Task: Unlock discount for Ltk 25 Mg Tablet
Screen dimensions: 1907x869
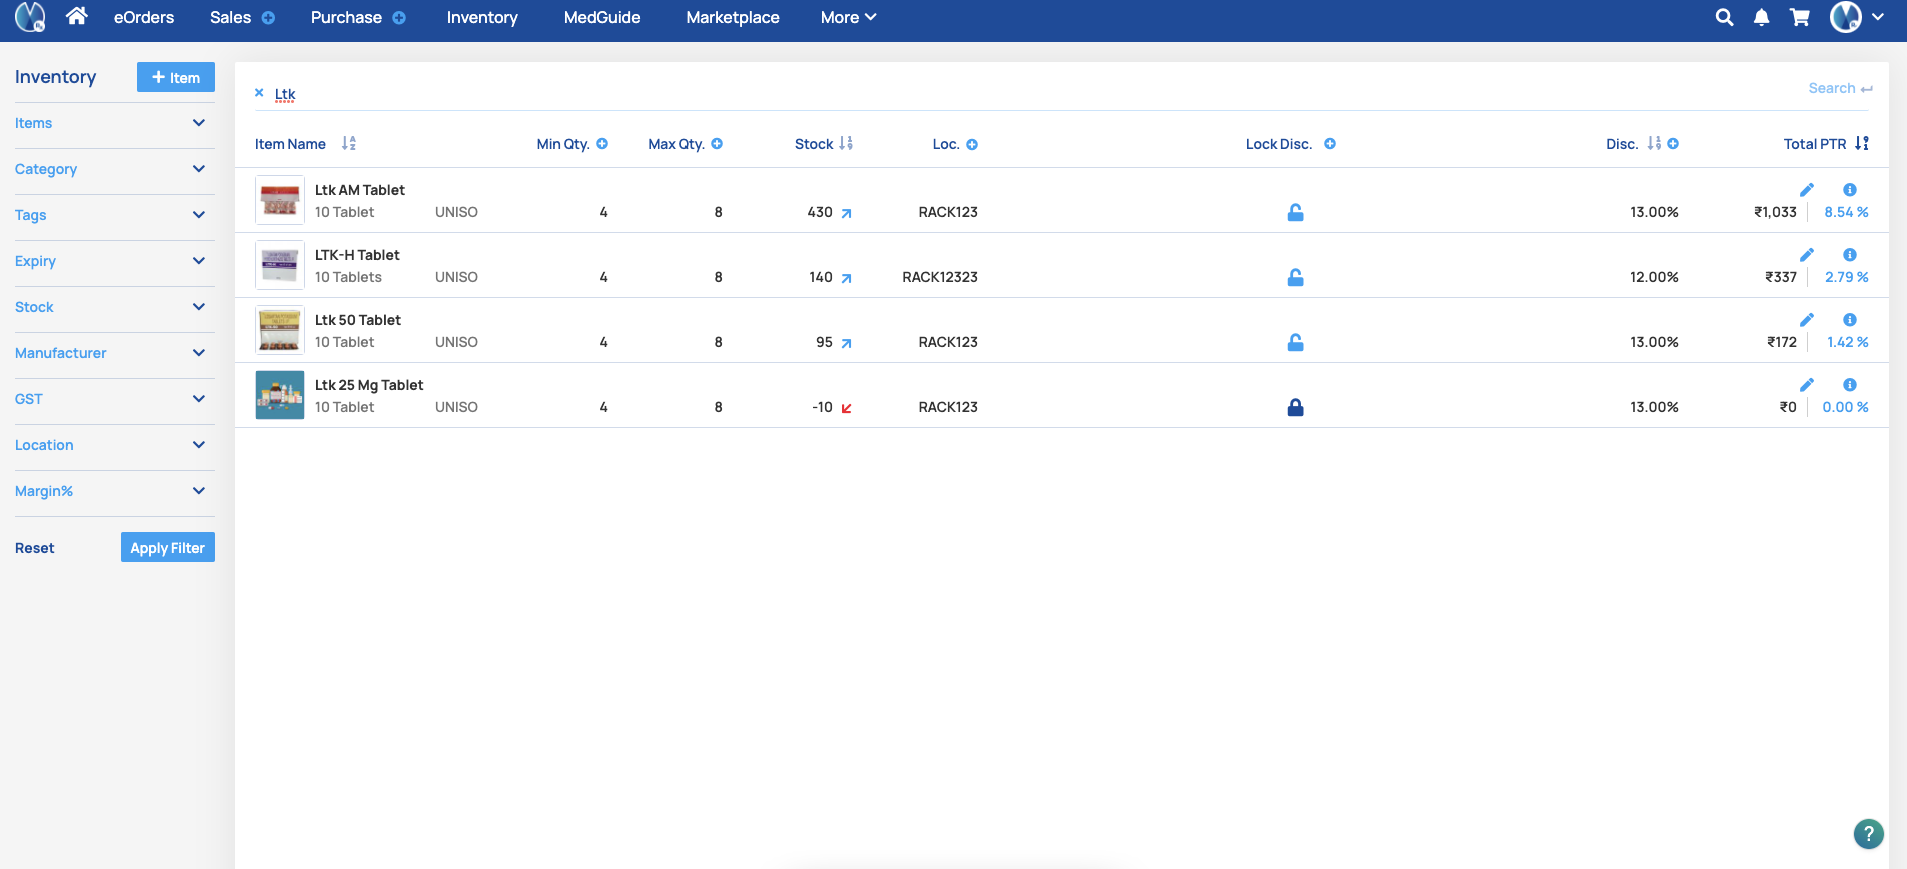Action: point(1295,407)
